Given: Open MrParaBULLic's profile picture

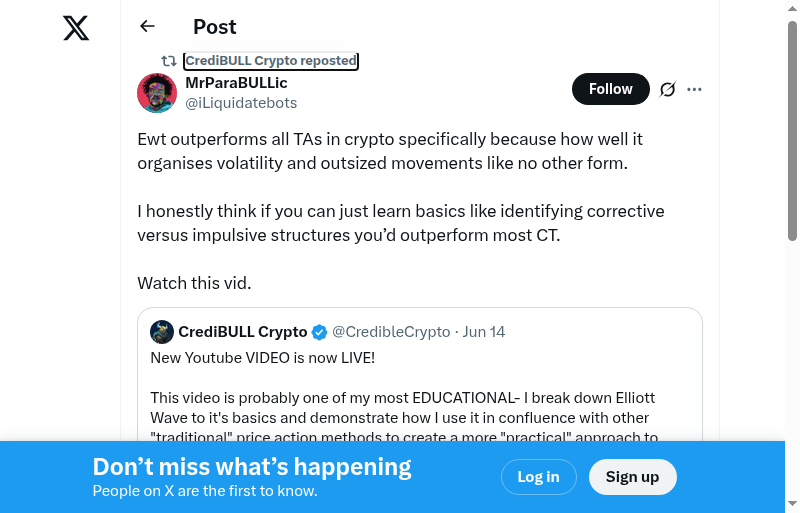Looking at the screenshot, I should pos(157,93).
